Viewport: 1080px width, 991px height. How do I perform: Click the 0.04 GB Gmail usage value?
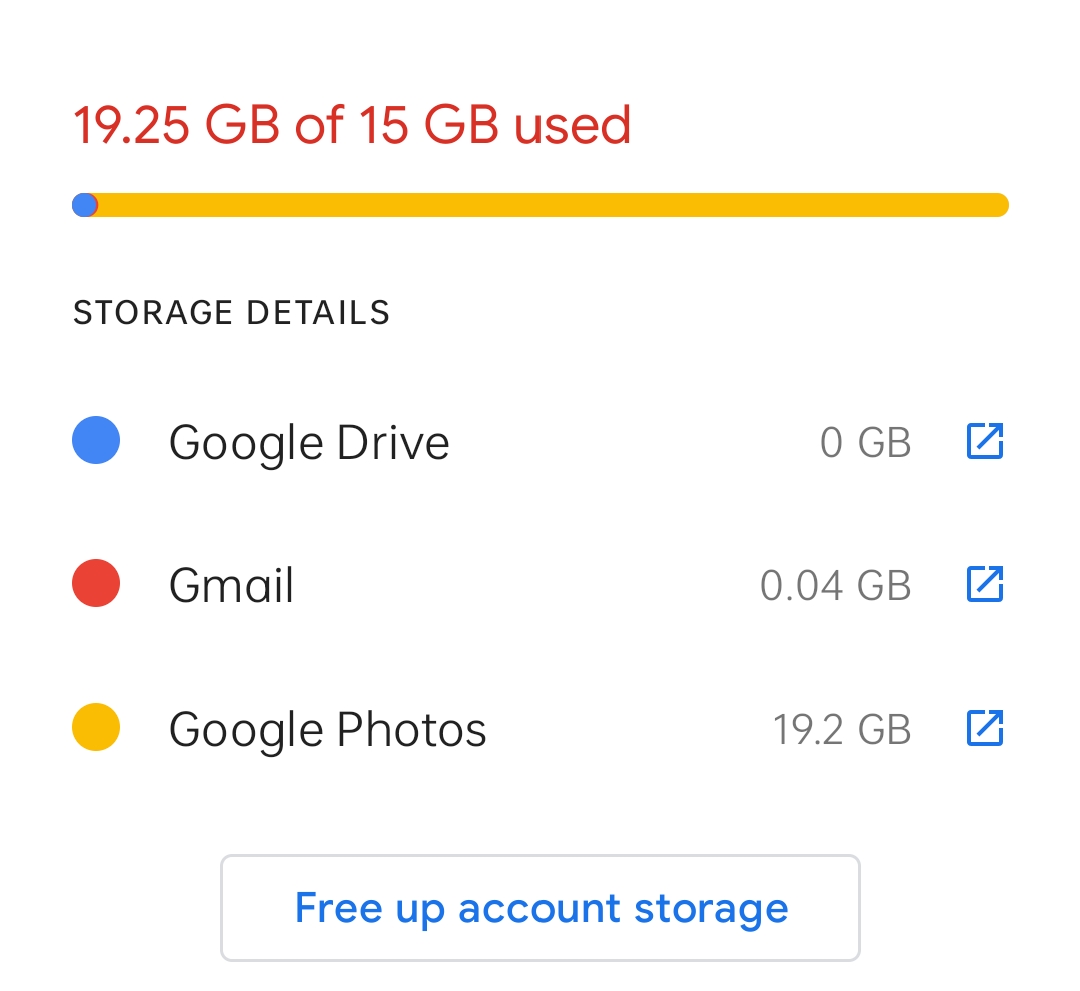coord(835,585)
